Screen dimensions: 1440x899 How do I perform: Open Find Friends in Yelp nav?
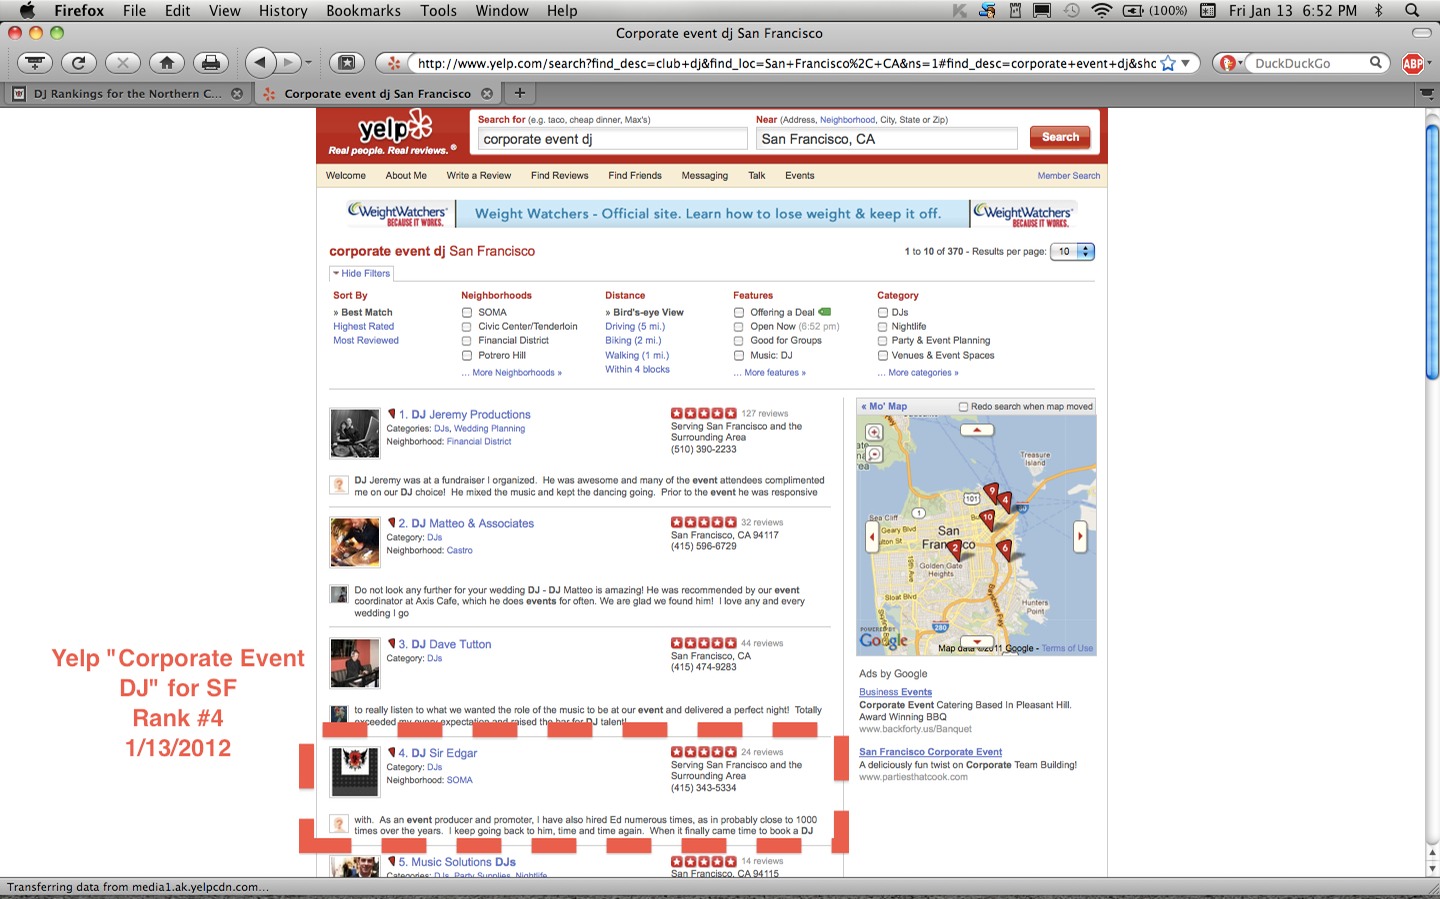point(635,175)
